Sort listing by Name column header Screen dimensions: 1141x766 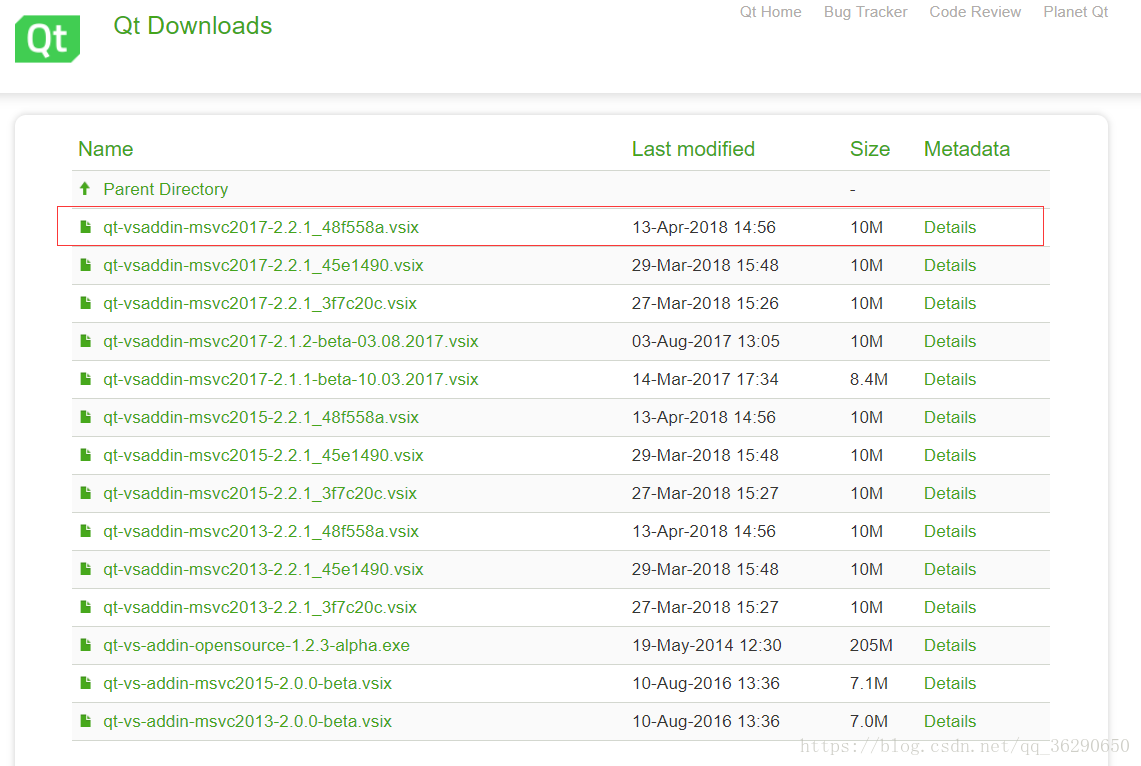coord(106,149)
